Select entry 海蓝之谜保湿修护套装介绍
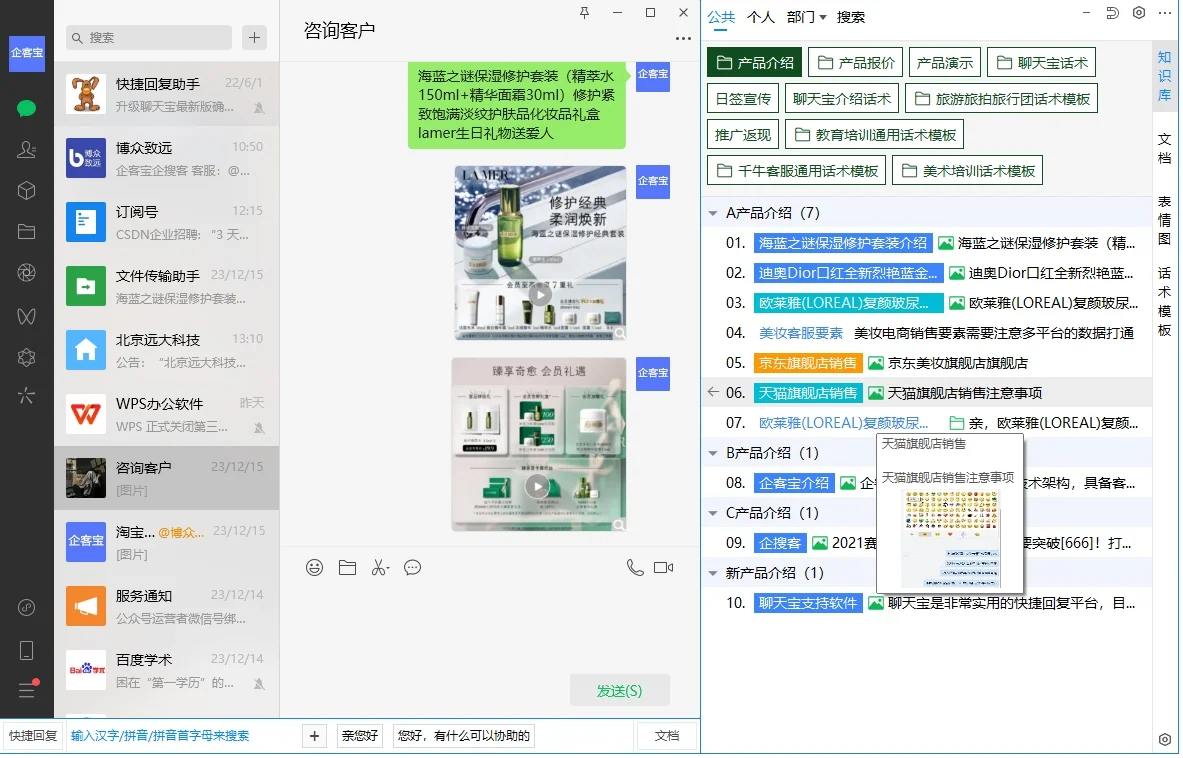The height and width of the screenshot is (758, 1183). (x=845, y=244)
